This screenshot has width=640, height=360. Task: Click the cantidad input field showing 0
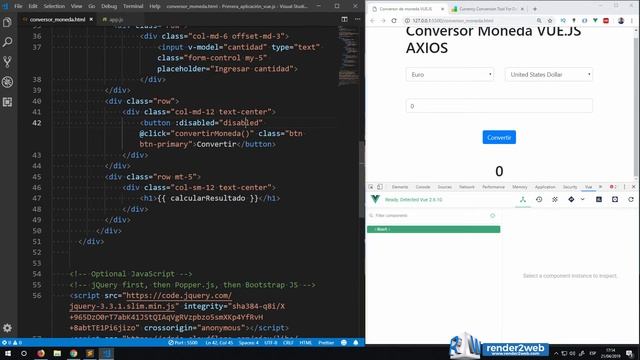point(499,106)
